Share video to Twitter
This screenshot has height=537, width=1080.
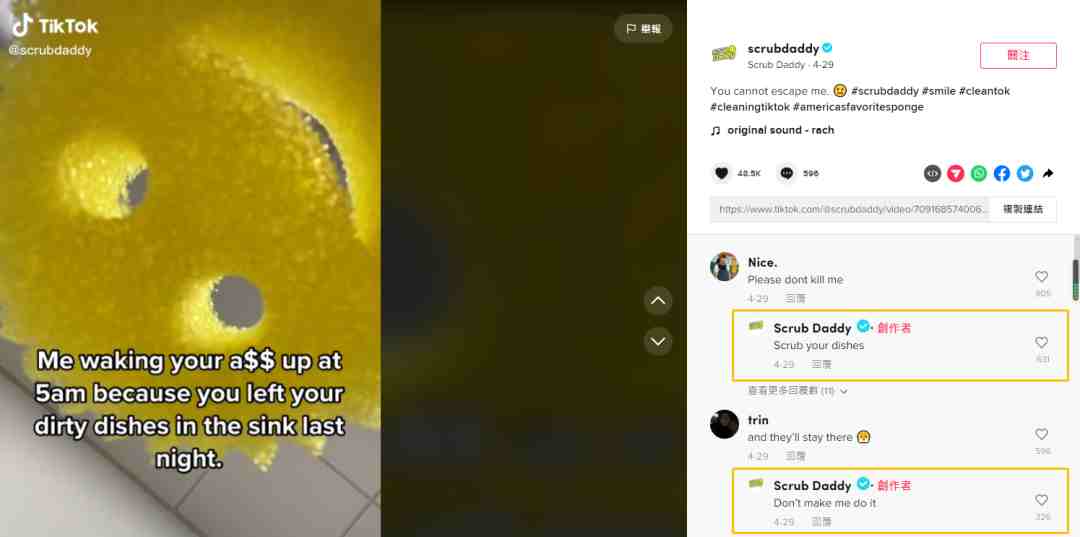coord(1025,173)
